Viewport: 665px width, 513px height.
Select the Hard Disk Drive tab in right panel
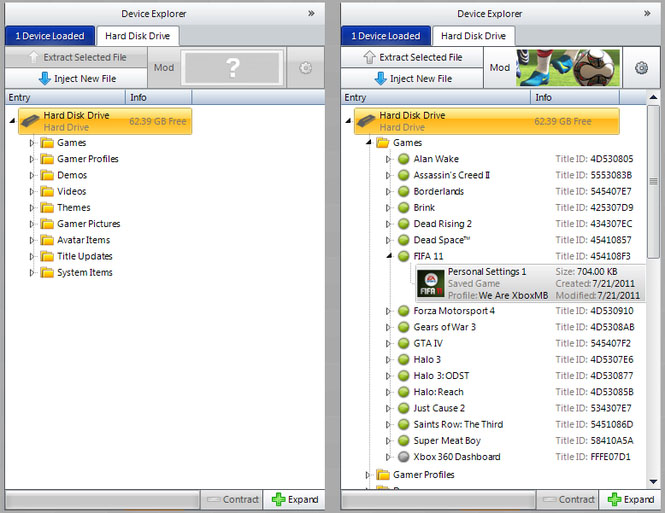pyautogui.click(x=473, y=36)
